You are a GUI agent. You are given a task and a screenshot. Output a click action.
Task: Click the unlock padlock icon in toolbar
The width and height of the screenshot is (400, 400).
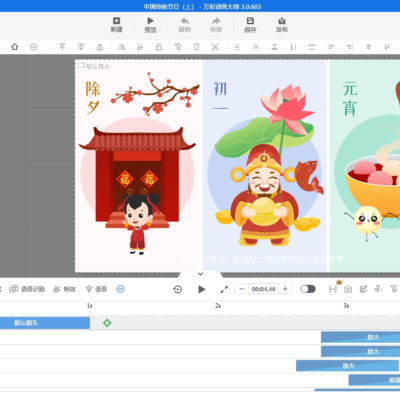(x=159, y=47)
